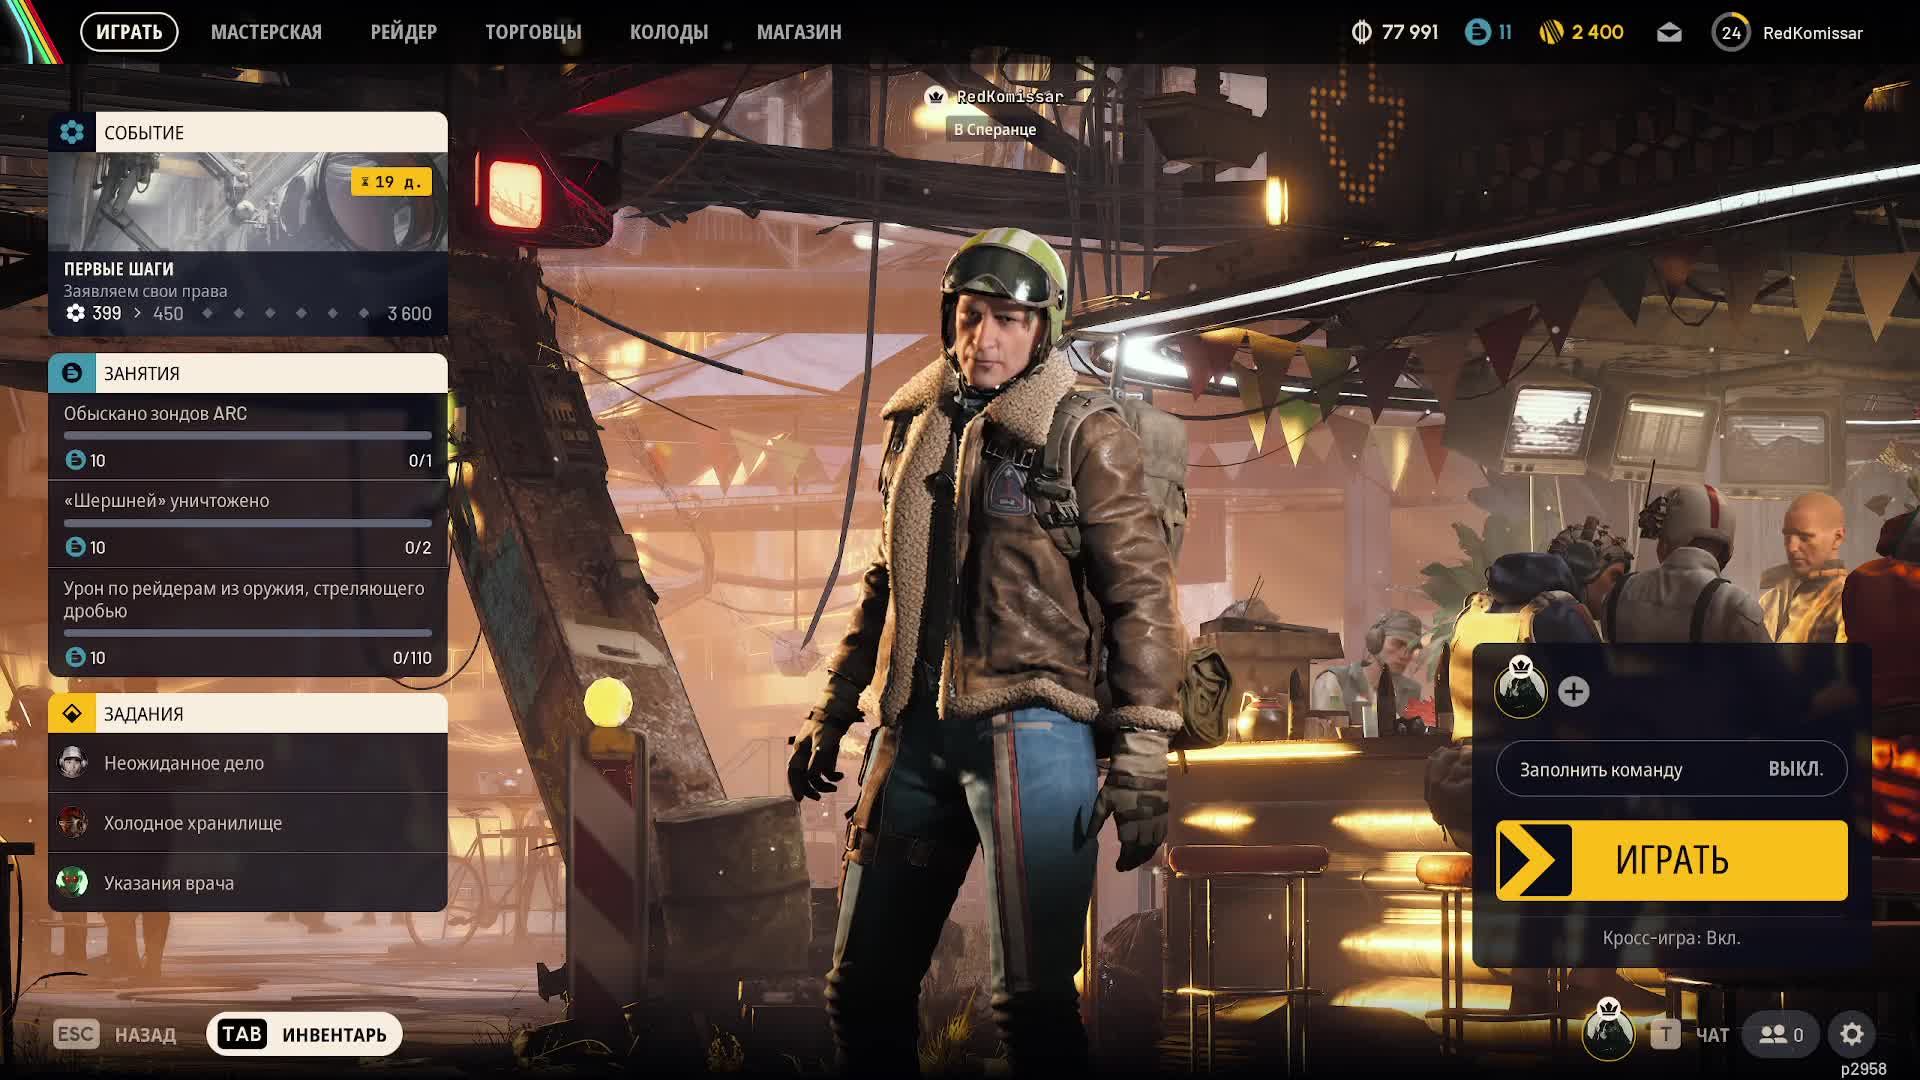This screenshot has width=1920, height=1080.
Task: Open the Мастерская tab
Action: (x=266, y=32)
